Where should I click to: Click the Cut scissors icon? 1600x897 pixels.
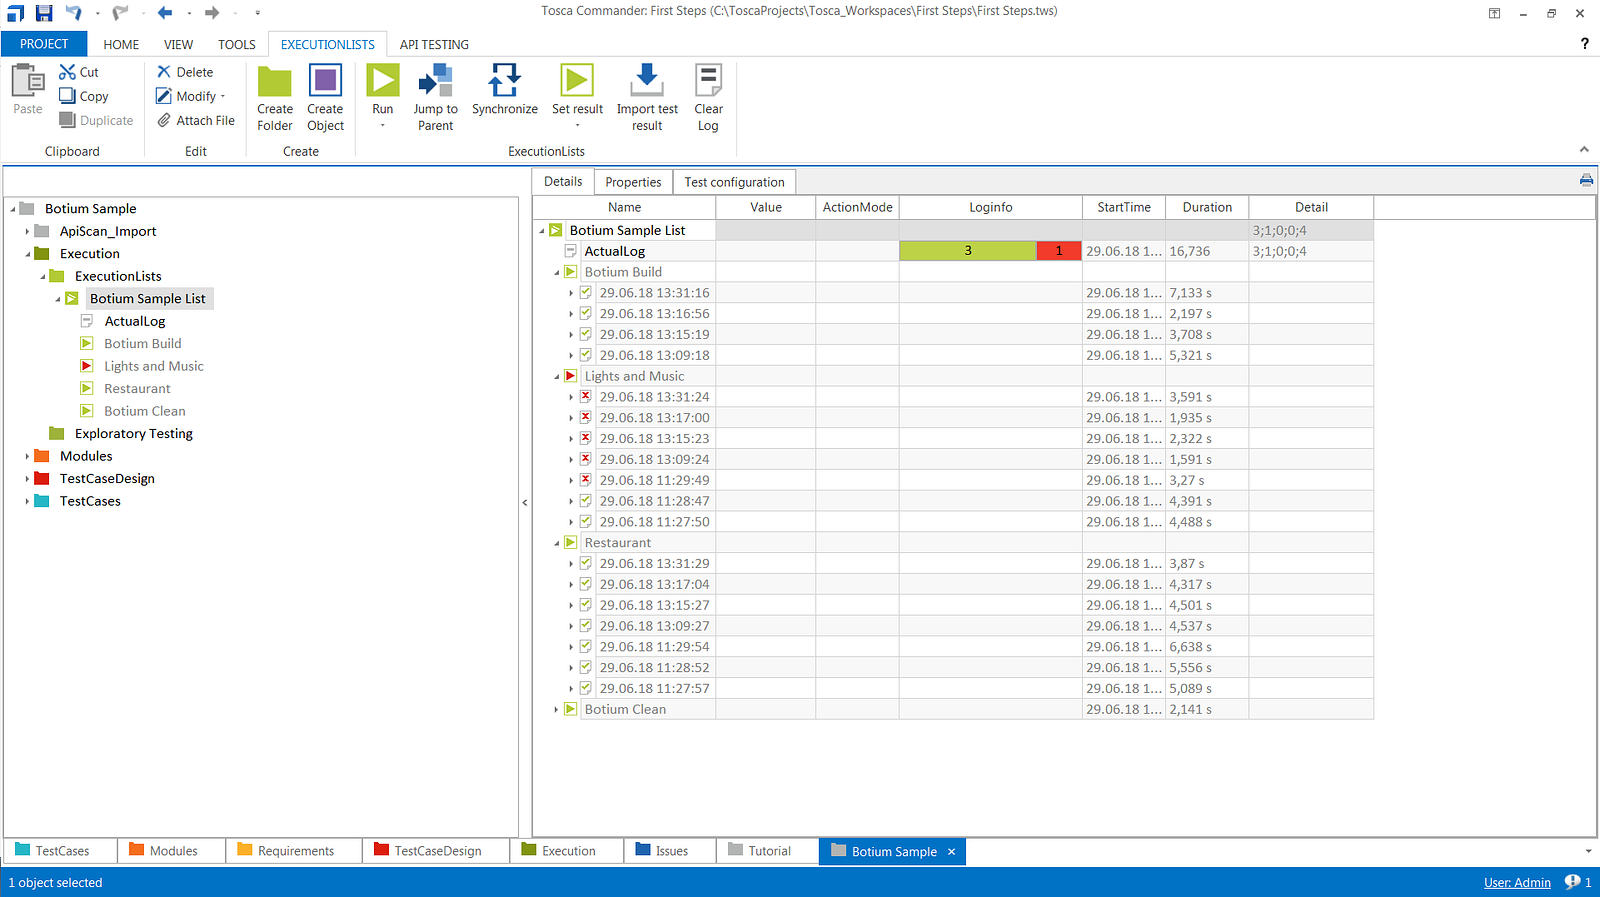coord(67,72)
